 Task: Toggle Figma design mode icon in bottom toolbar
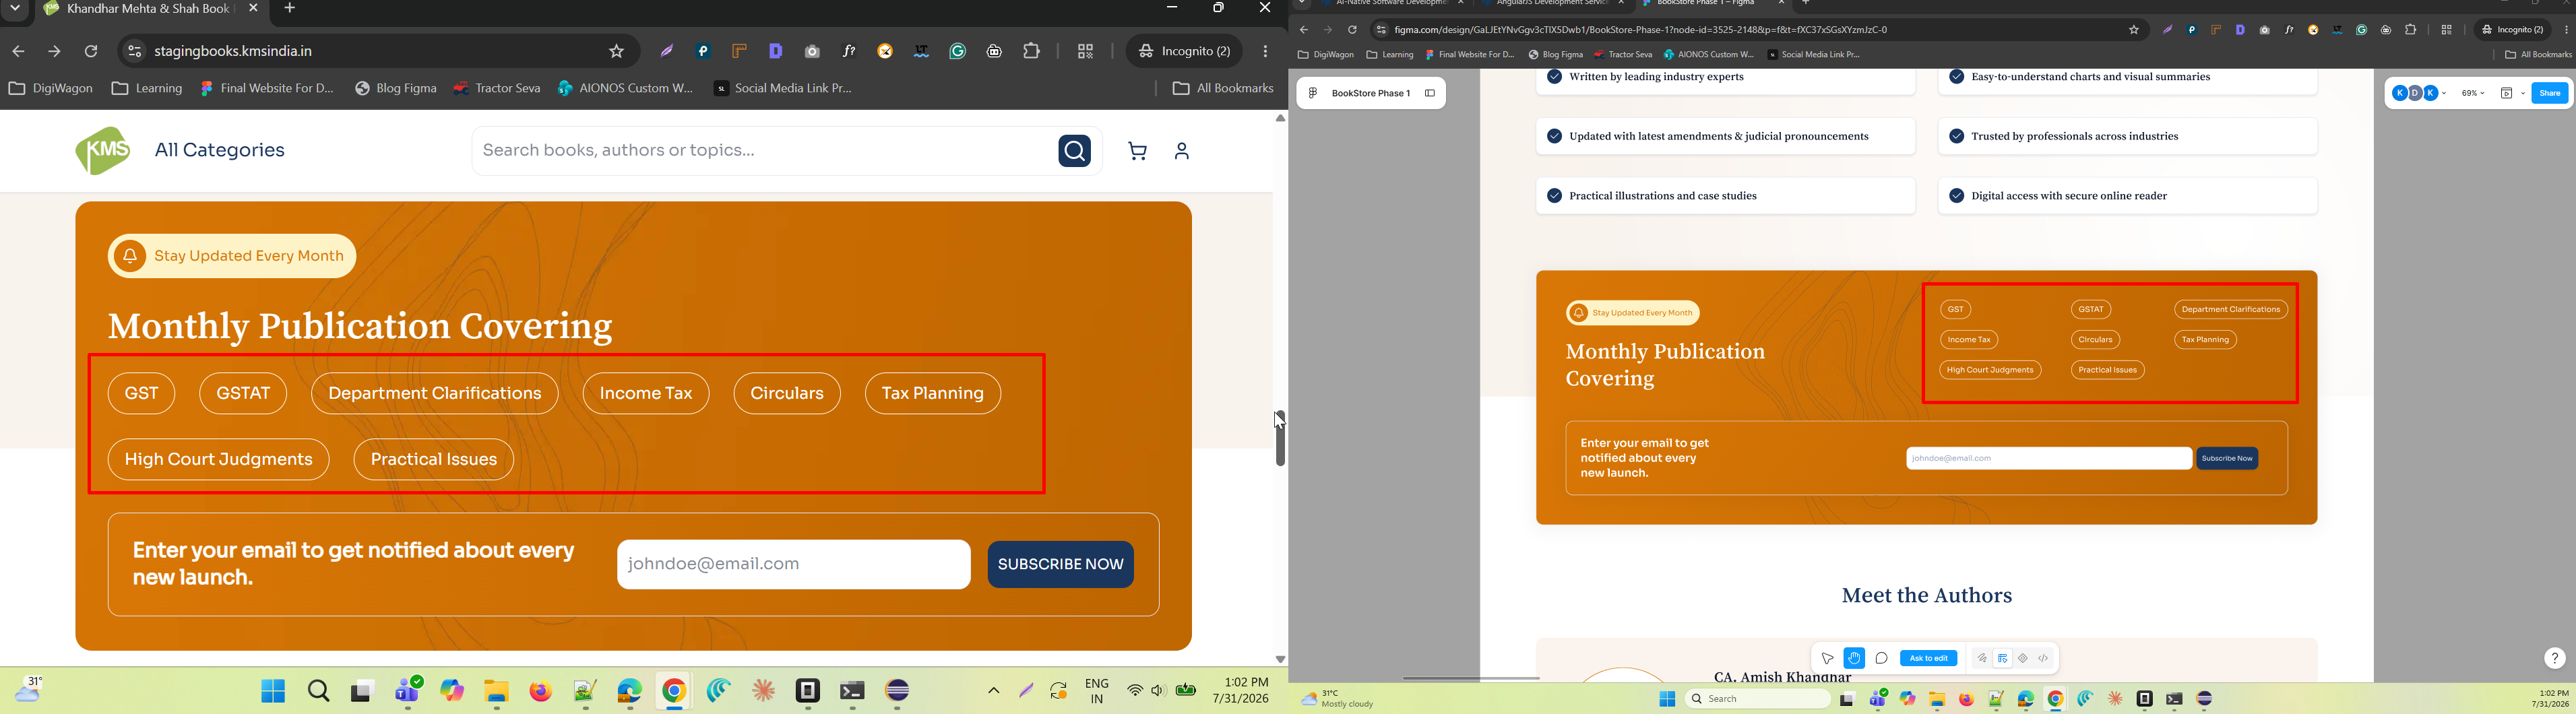[x=2003, y=658]
